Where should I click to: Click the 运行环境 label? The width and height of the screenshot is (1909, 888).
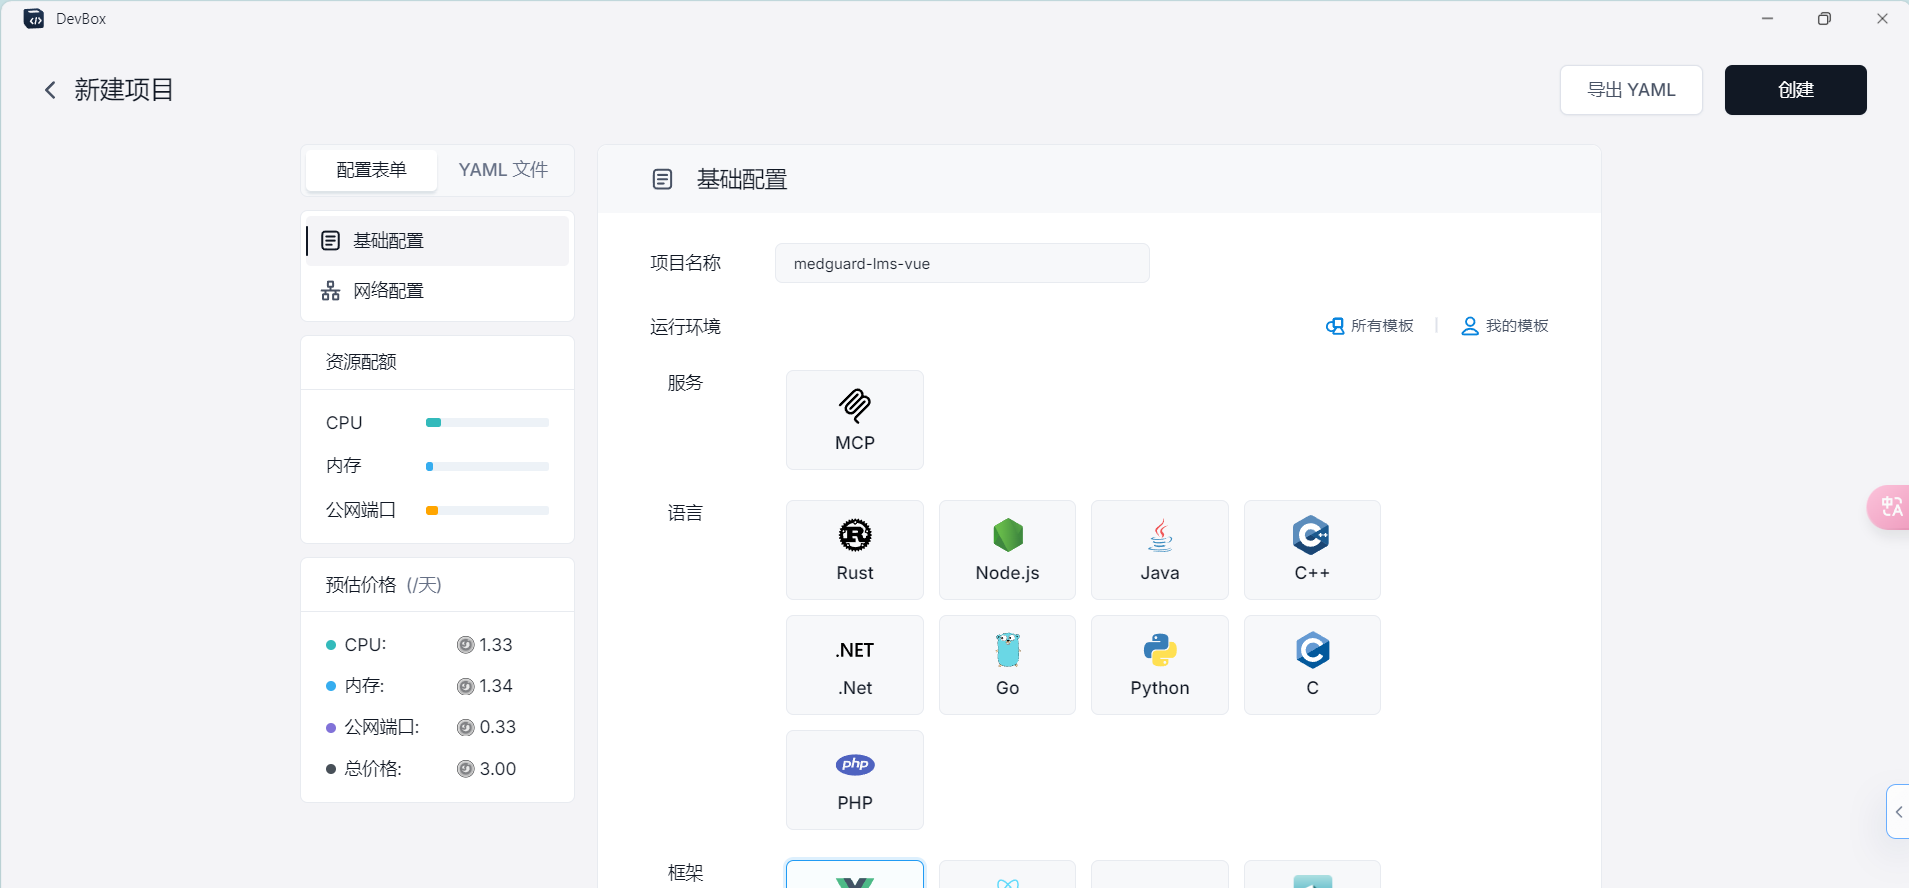(x=685, y=327)
